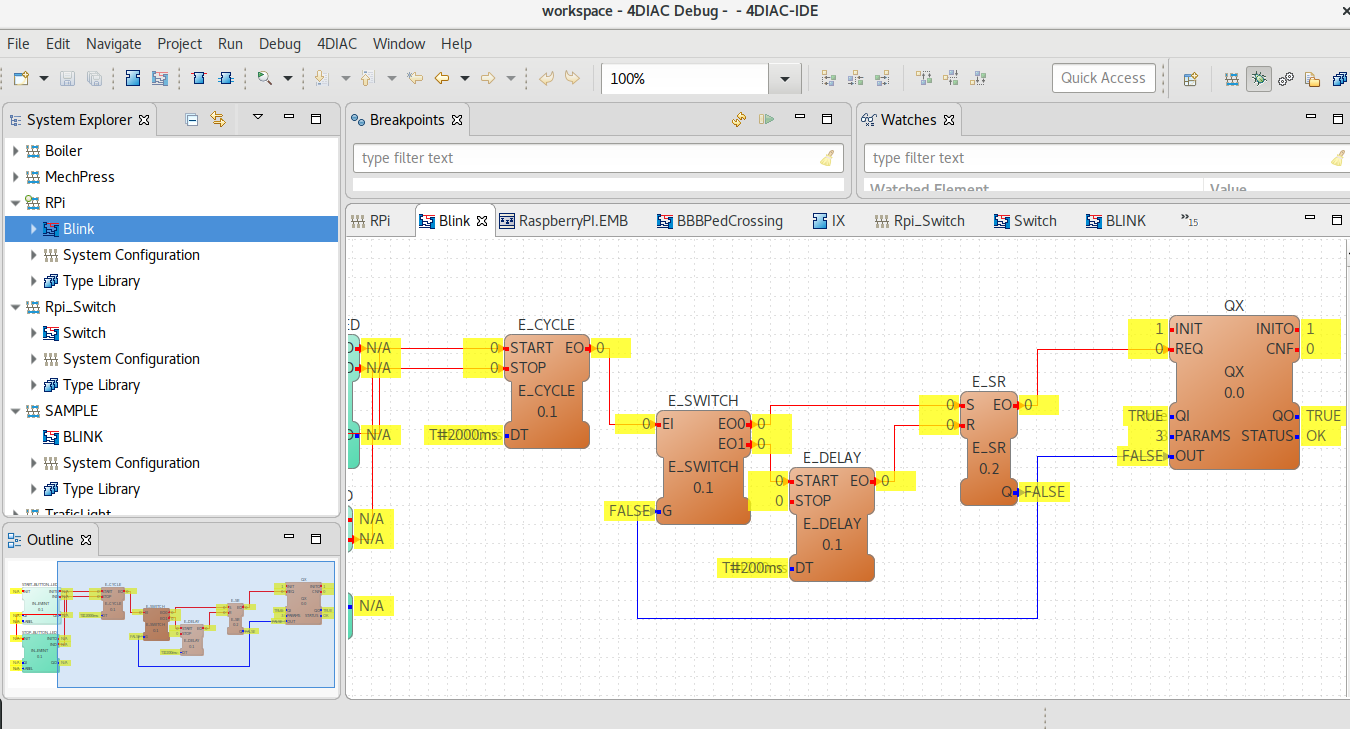Viewport: 1350px width, 729px height.
Task: Open the Debug menu
Action: tap(279, 44)
